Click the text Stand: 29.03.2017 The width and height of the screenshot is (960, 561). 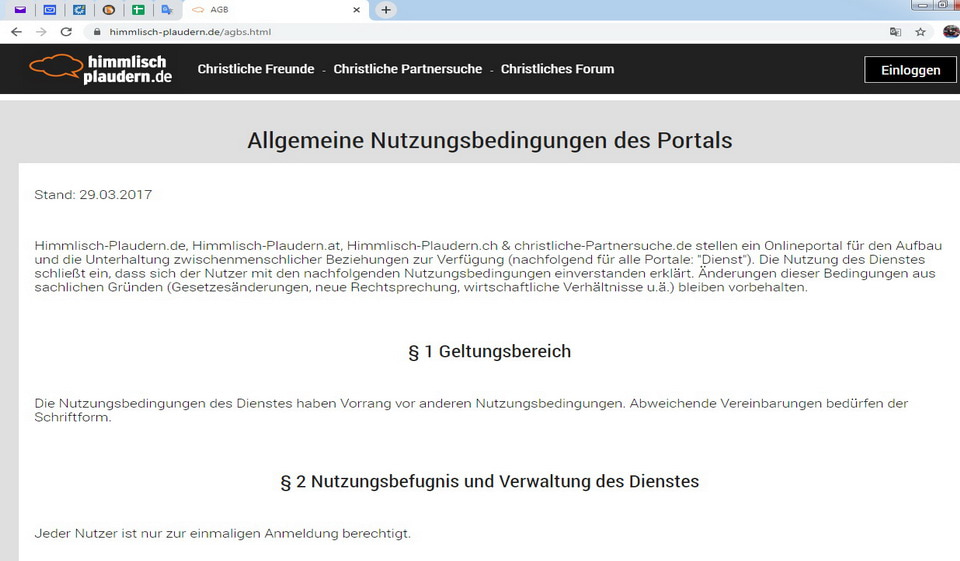(93, 195)
